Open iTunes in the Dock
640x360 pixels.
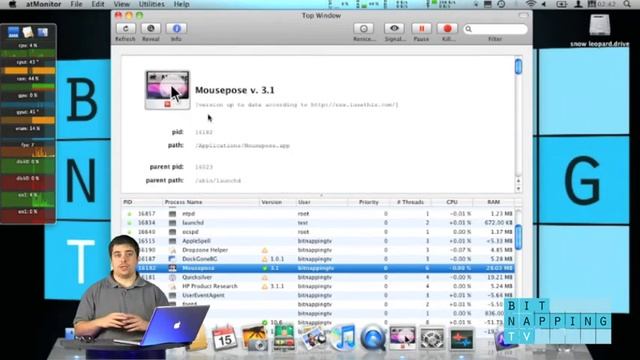(343, 338)
